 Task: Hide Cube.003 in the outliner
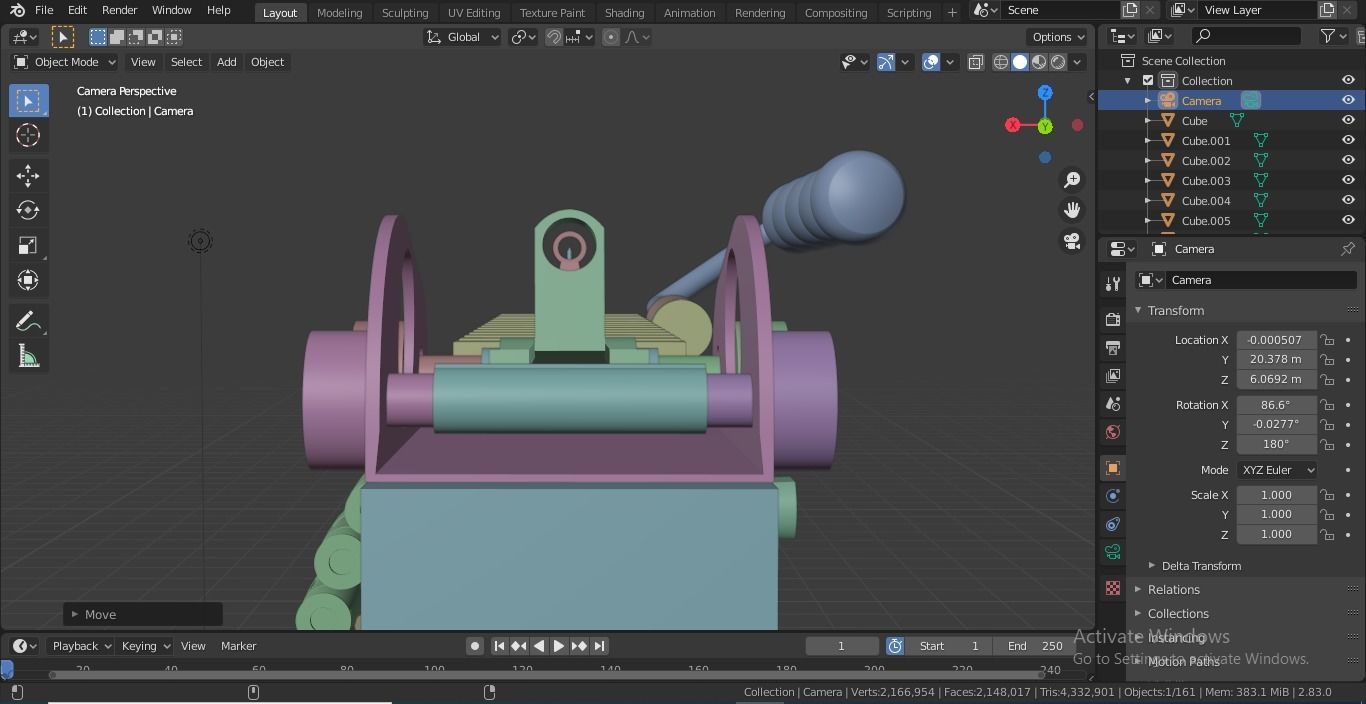1348,180
